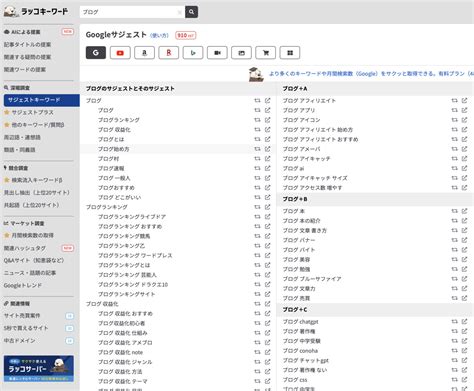Viewport: 474px width, 391px height.
Task: Open ニュース・話題の記事 in sidebar
Action: click(30, 273)
